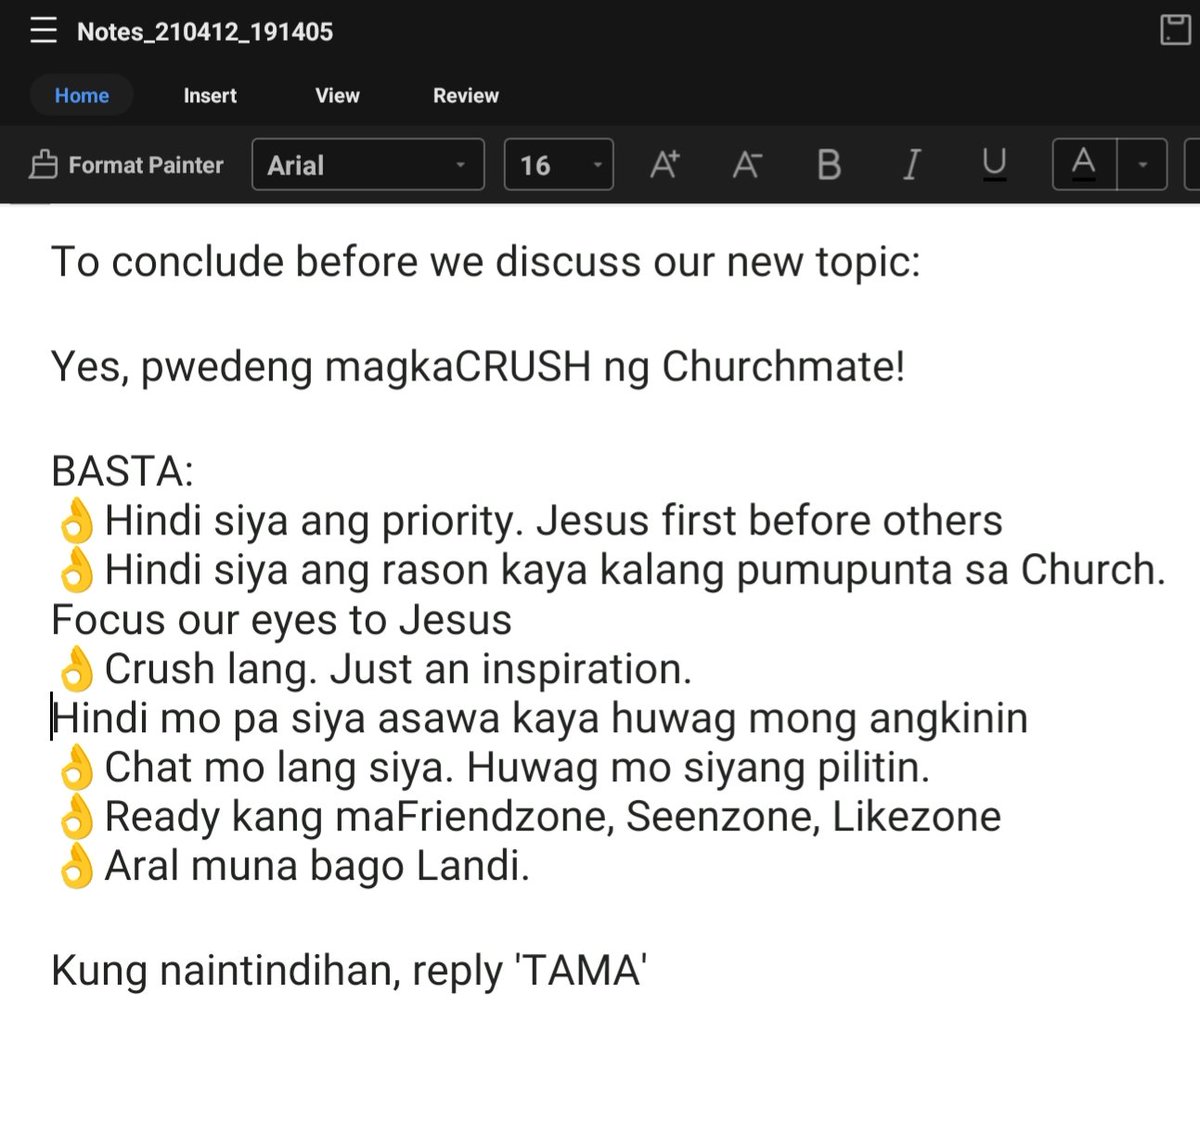Apply the font color A button

point(1084,164)
